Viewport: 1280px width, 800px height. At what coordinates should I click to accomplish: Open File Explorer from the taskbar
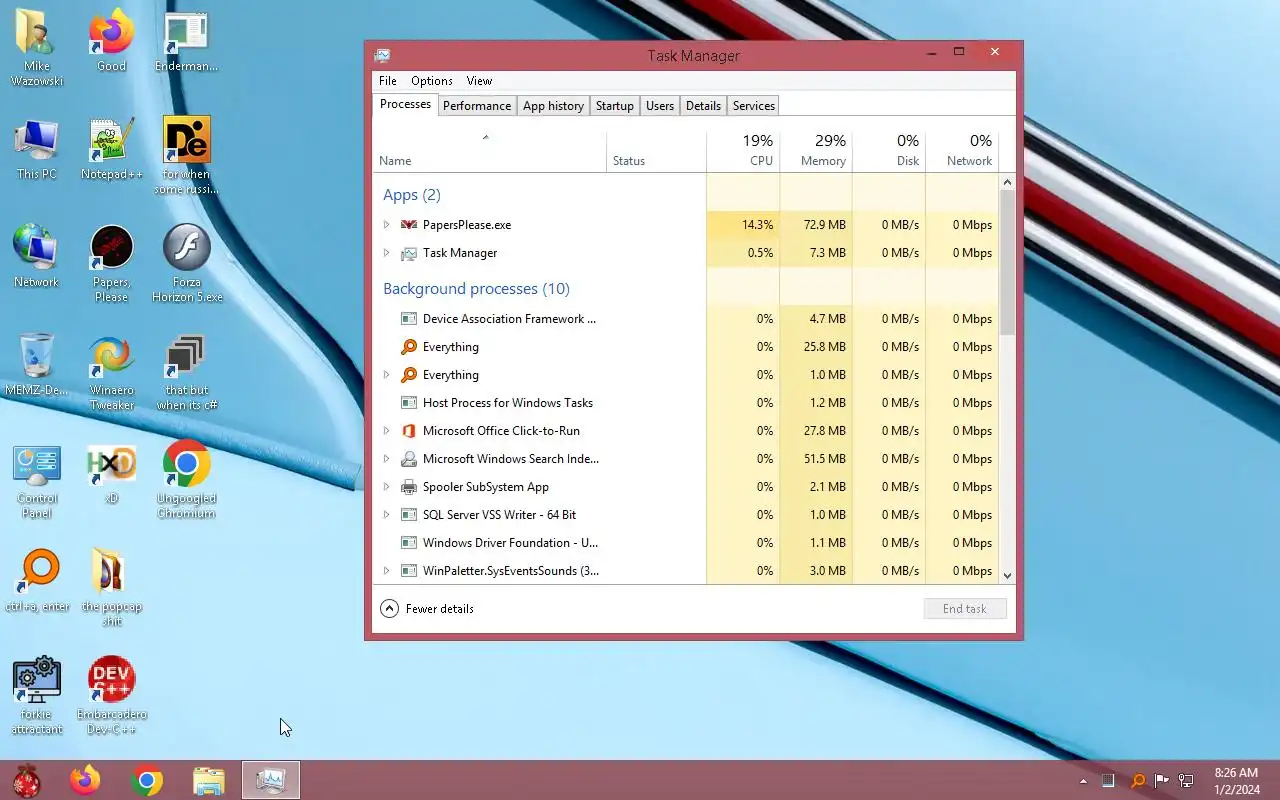click(x=209, y=780)
